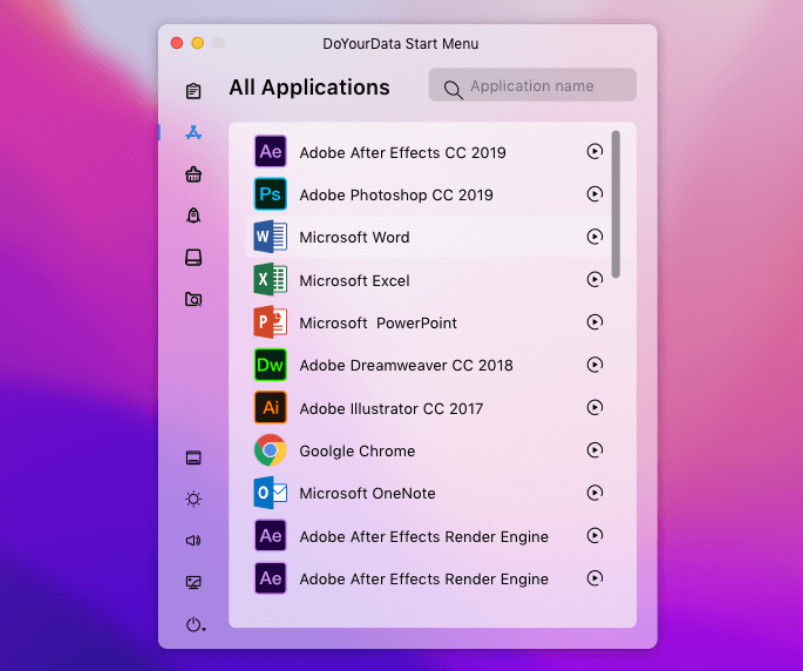
Task: Open the junk cleaner basket icon
Action: click(193, 174)
